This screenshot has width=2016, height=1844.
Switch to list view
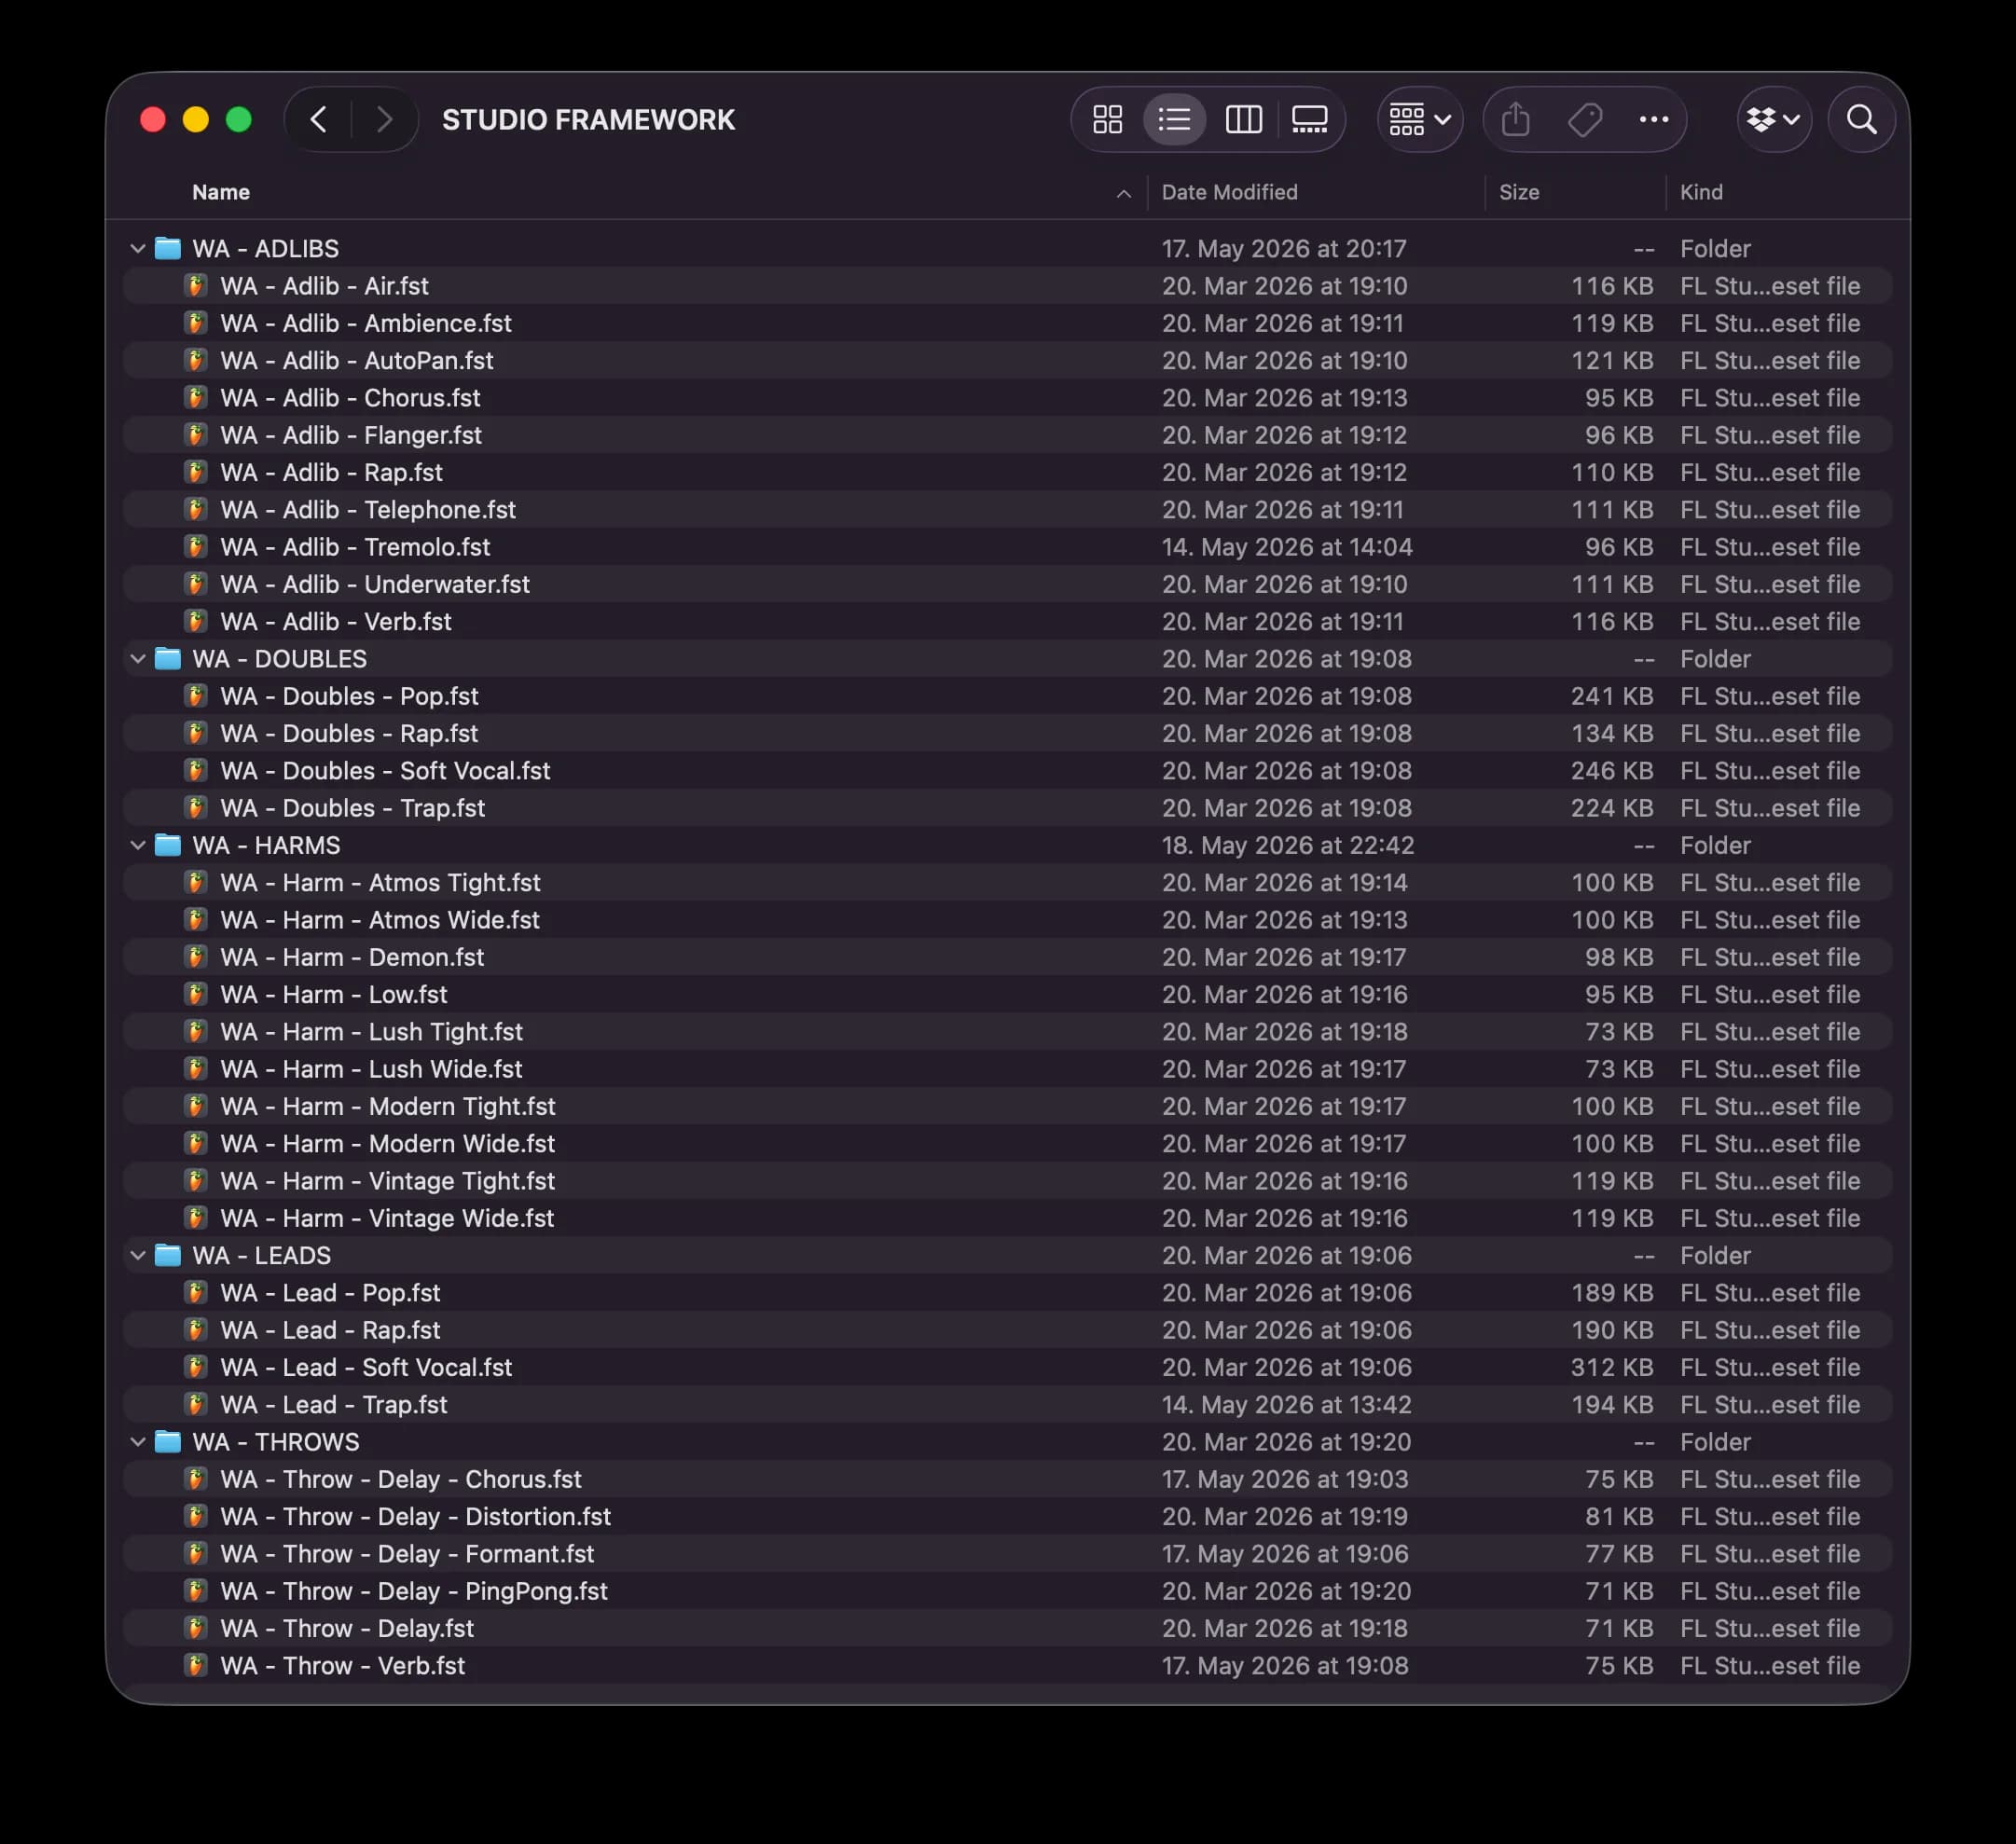coord(1174,120)
